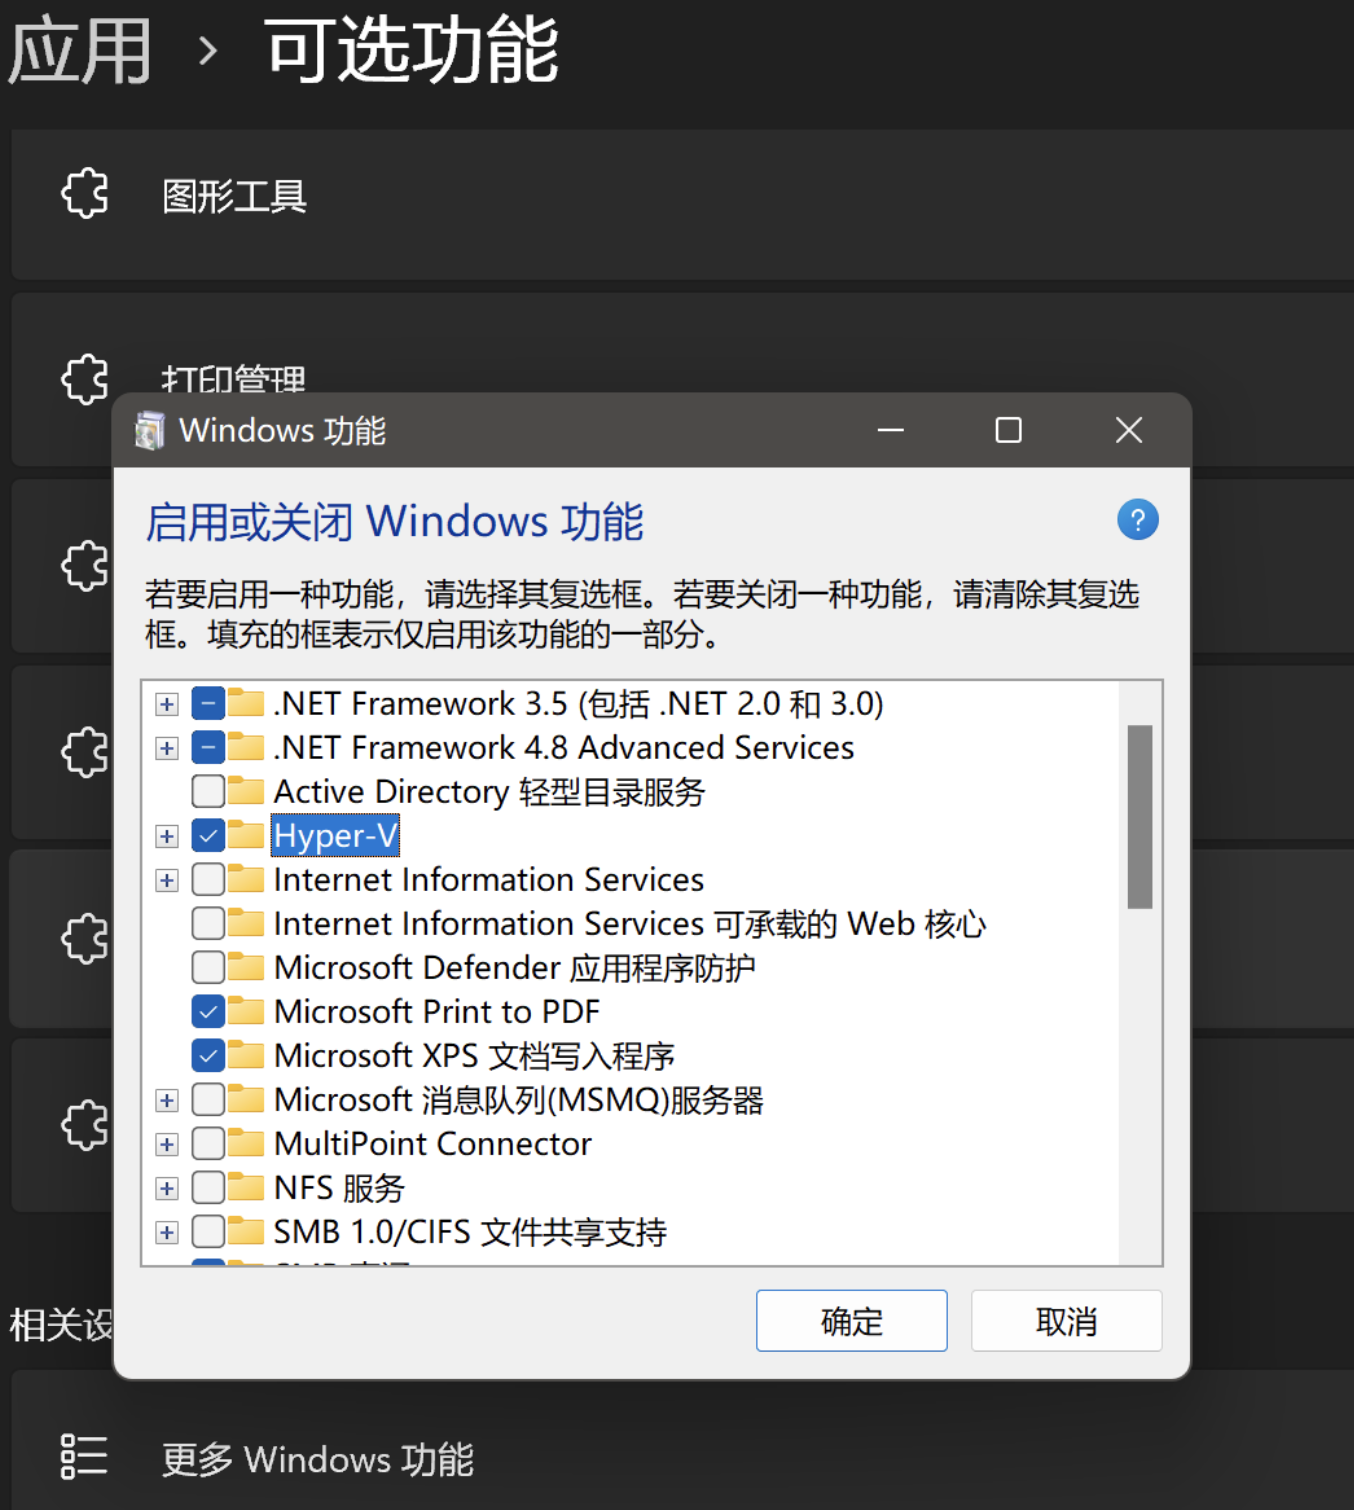Image resolution: width=1354 pixels, height=1510 pixels.
Task: Enable SMB 1.0/CIFS 文件共享支持 checkbox
Action: coord(208,1232)
